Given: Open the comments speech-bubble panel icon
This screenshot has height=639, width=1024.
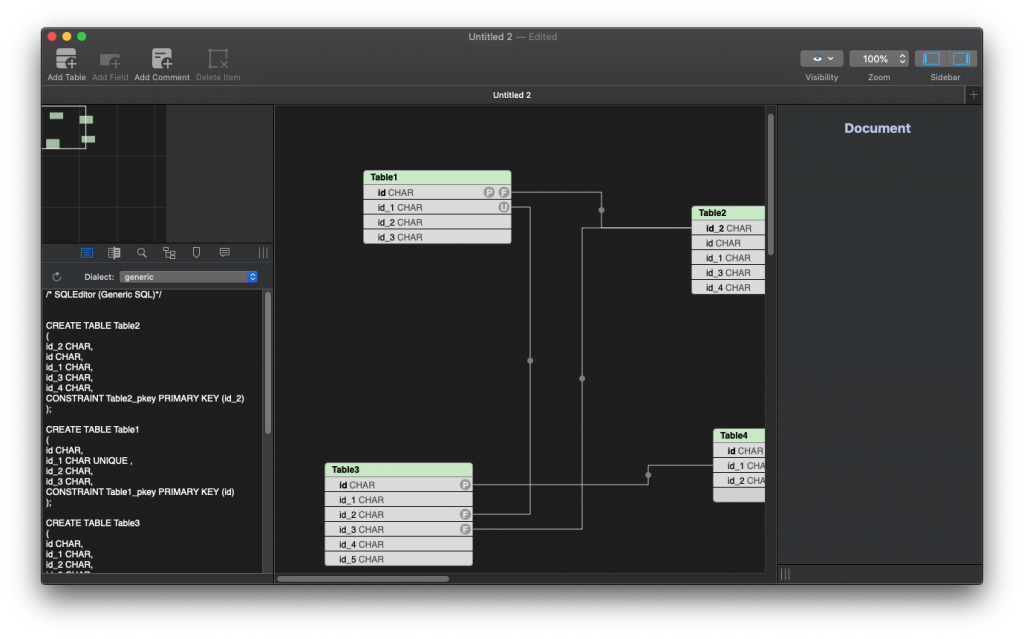Looking at the screenshot, I should (x=224, y=253).
